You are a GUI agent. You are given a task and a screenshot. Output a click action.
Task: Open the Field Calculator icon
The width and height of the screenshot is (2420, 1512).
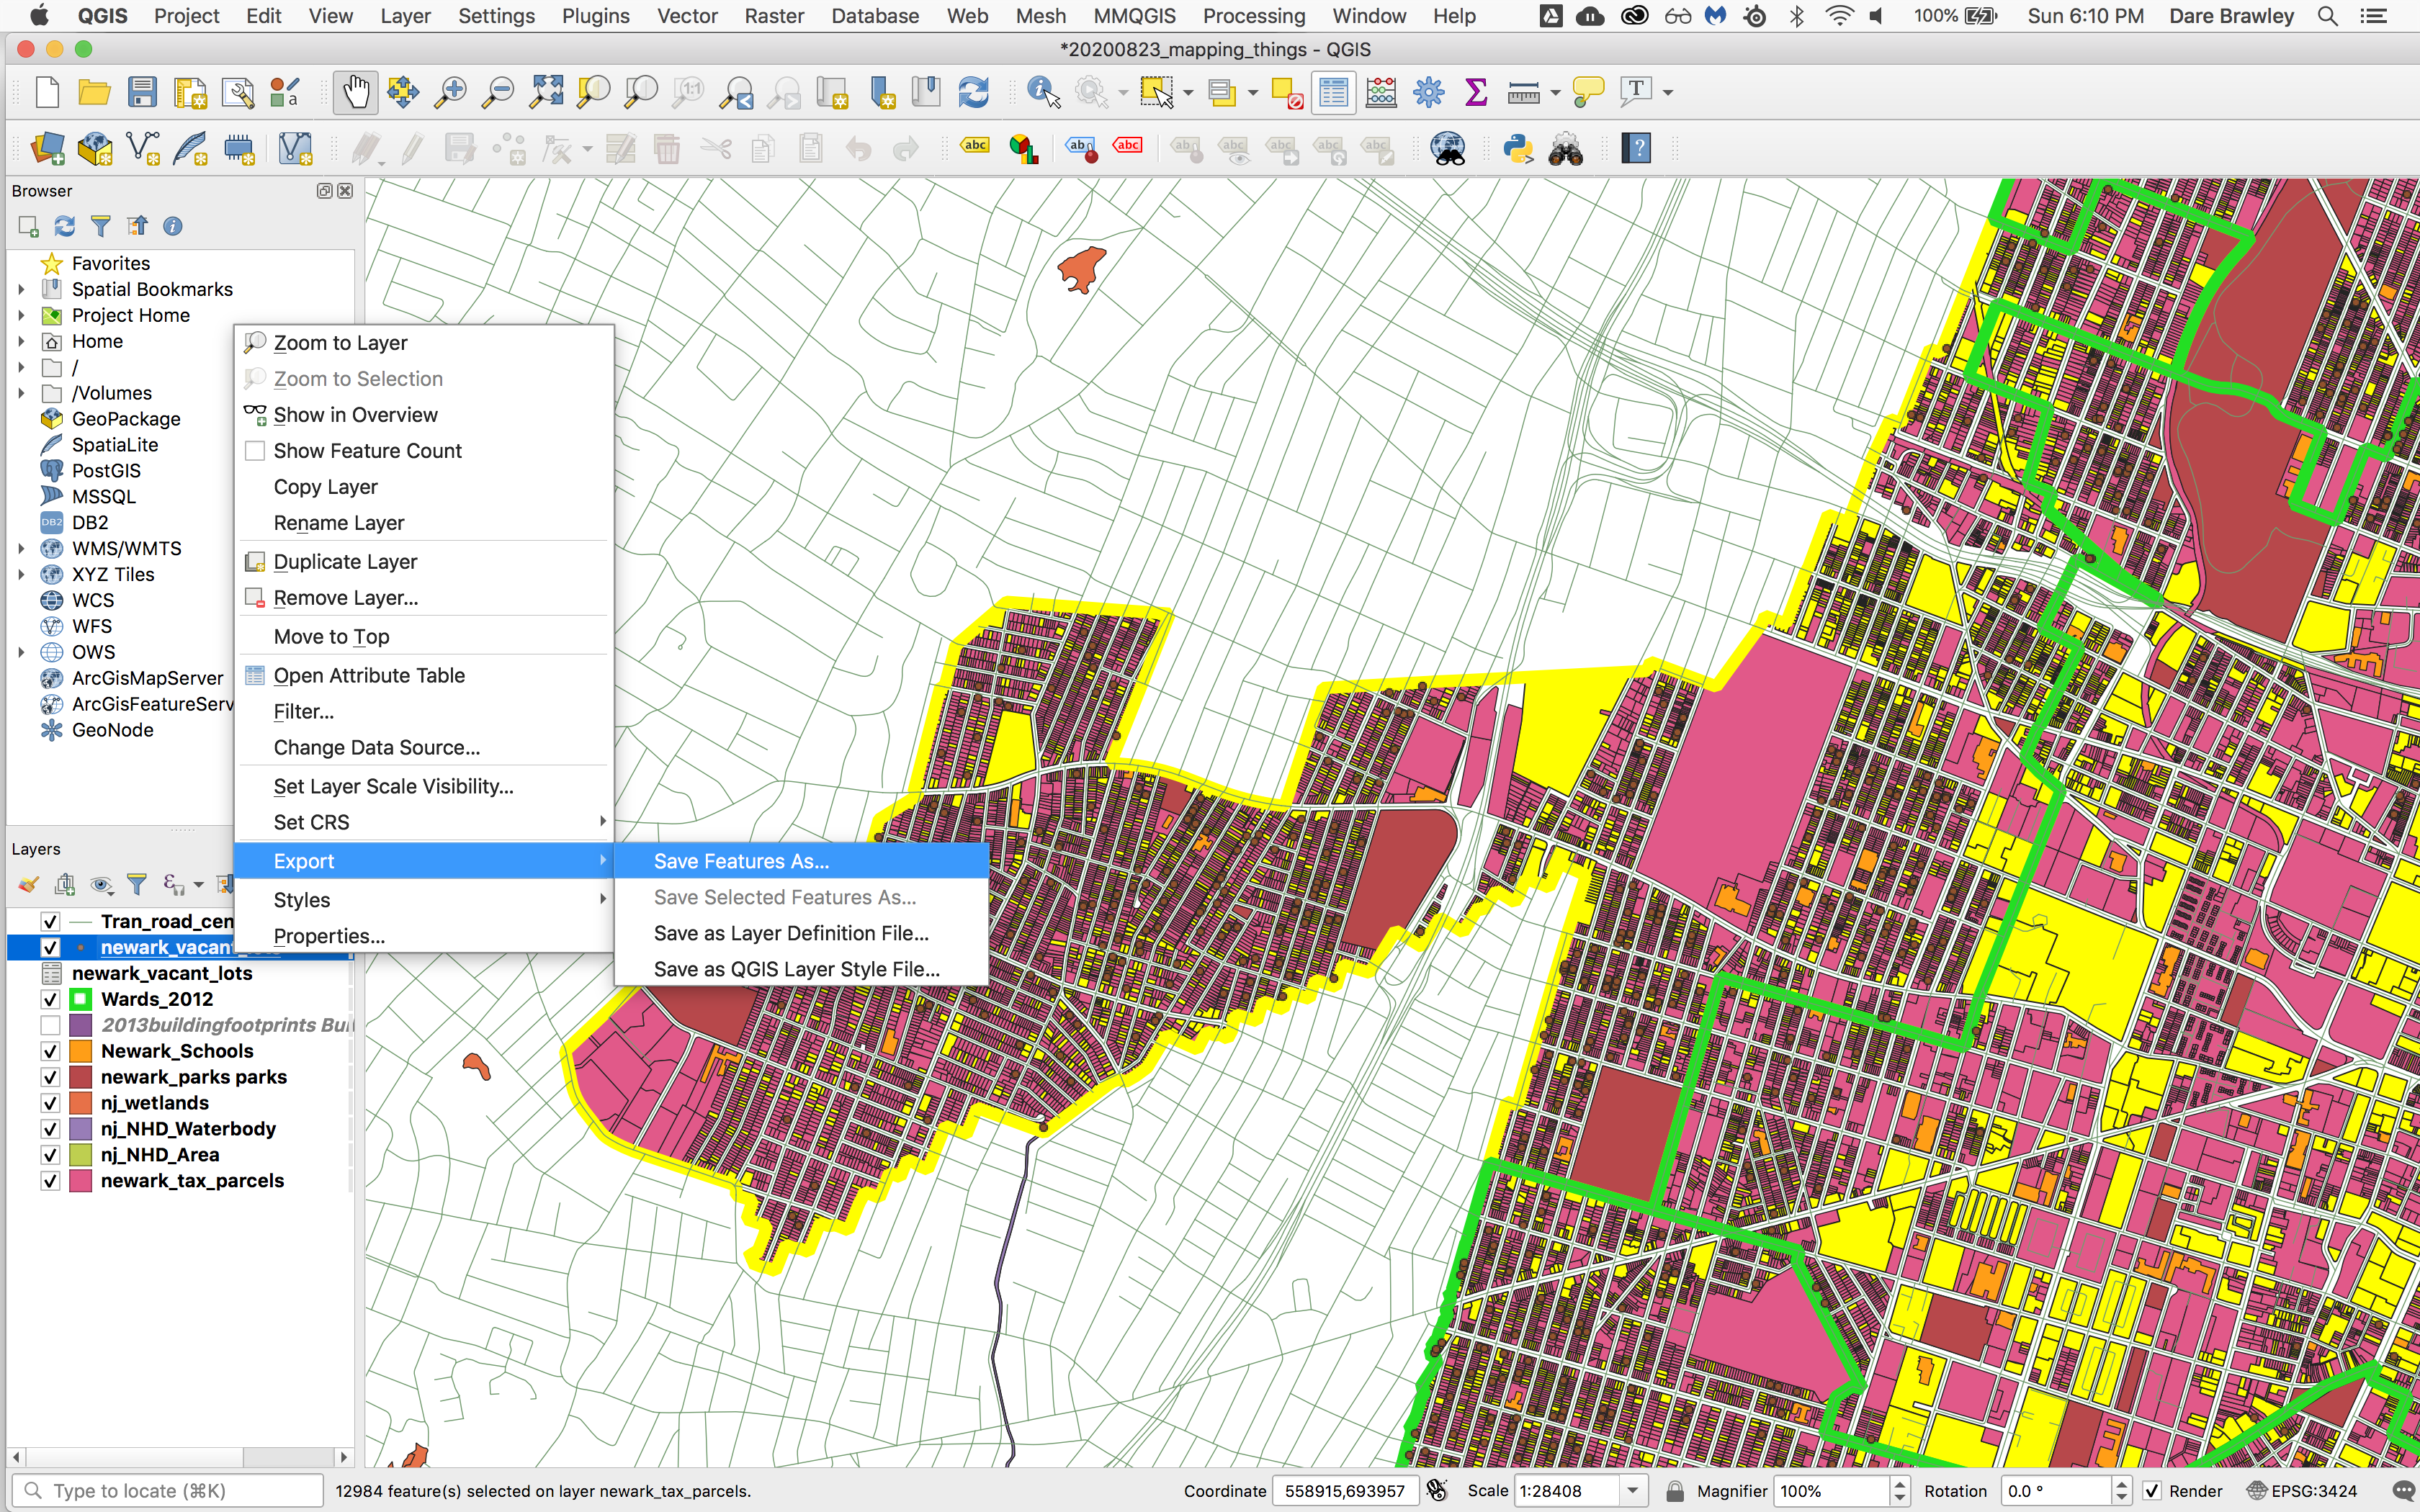tap(1381, 93)
